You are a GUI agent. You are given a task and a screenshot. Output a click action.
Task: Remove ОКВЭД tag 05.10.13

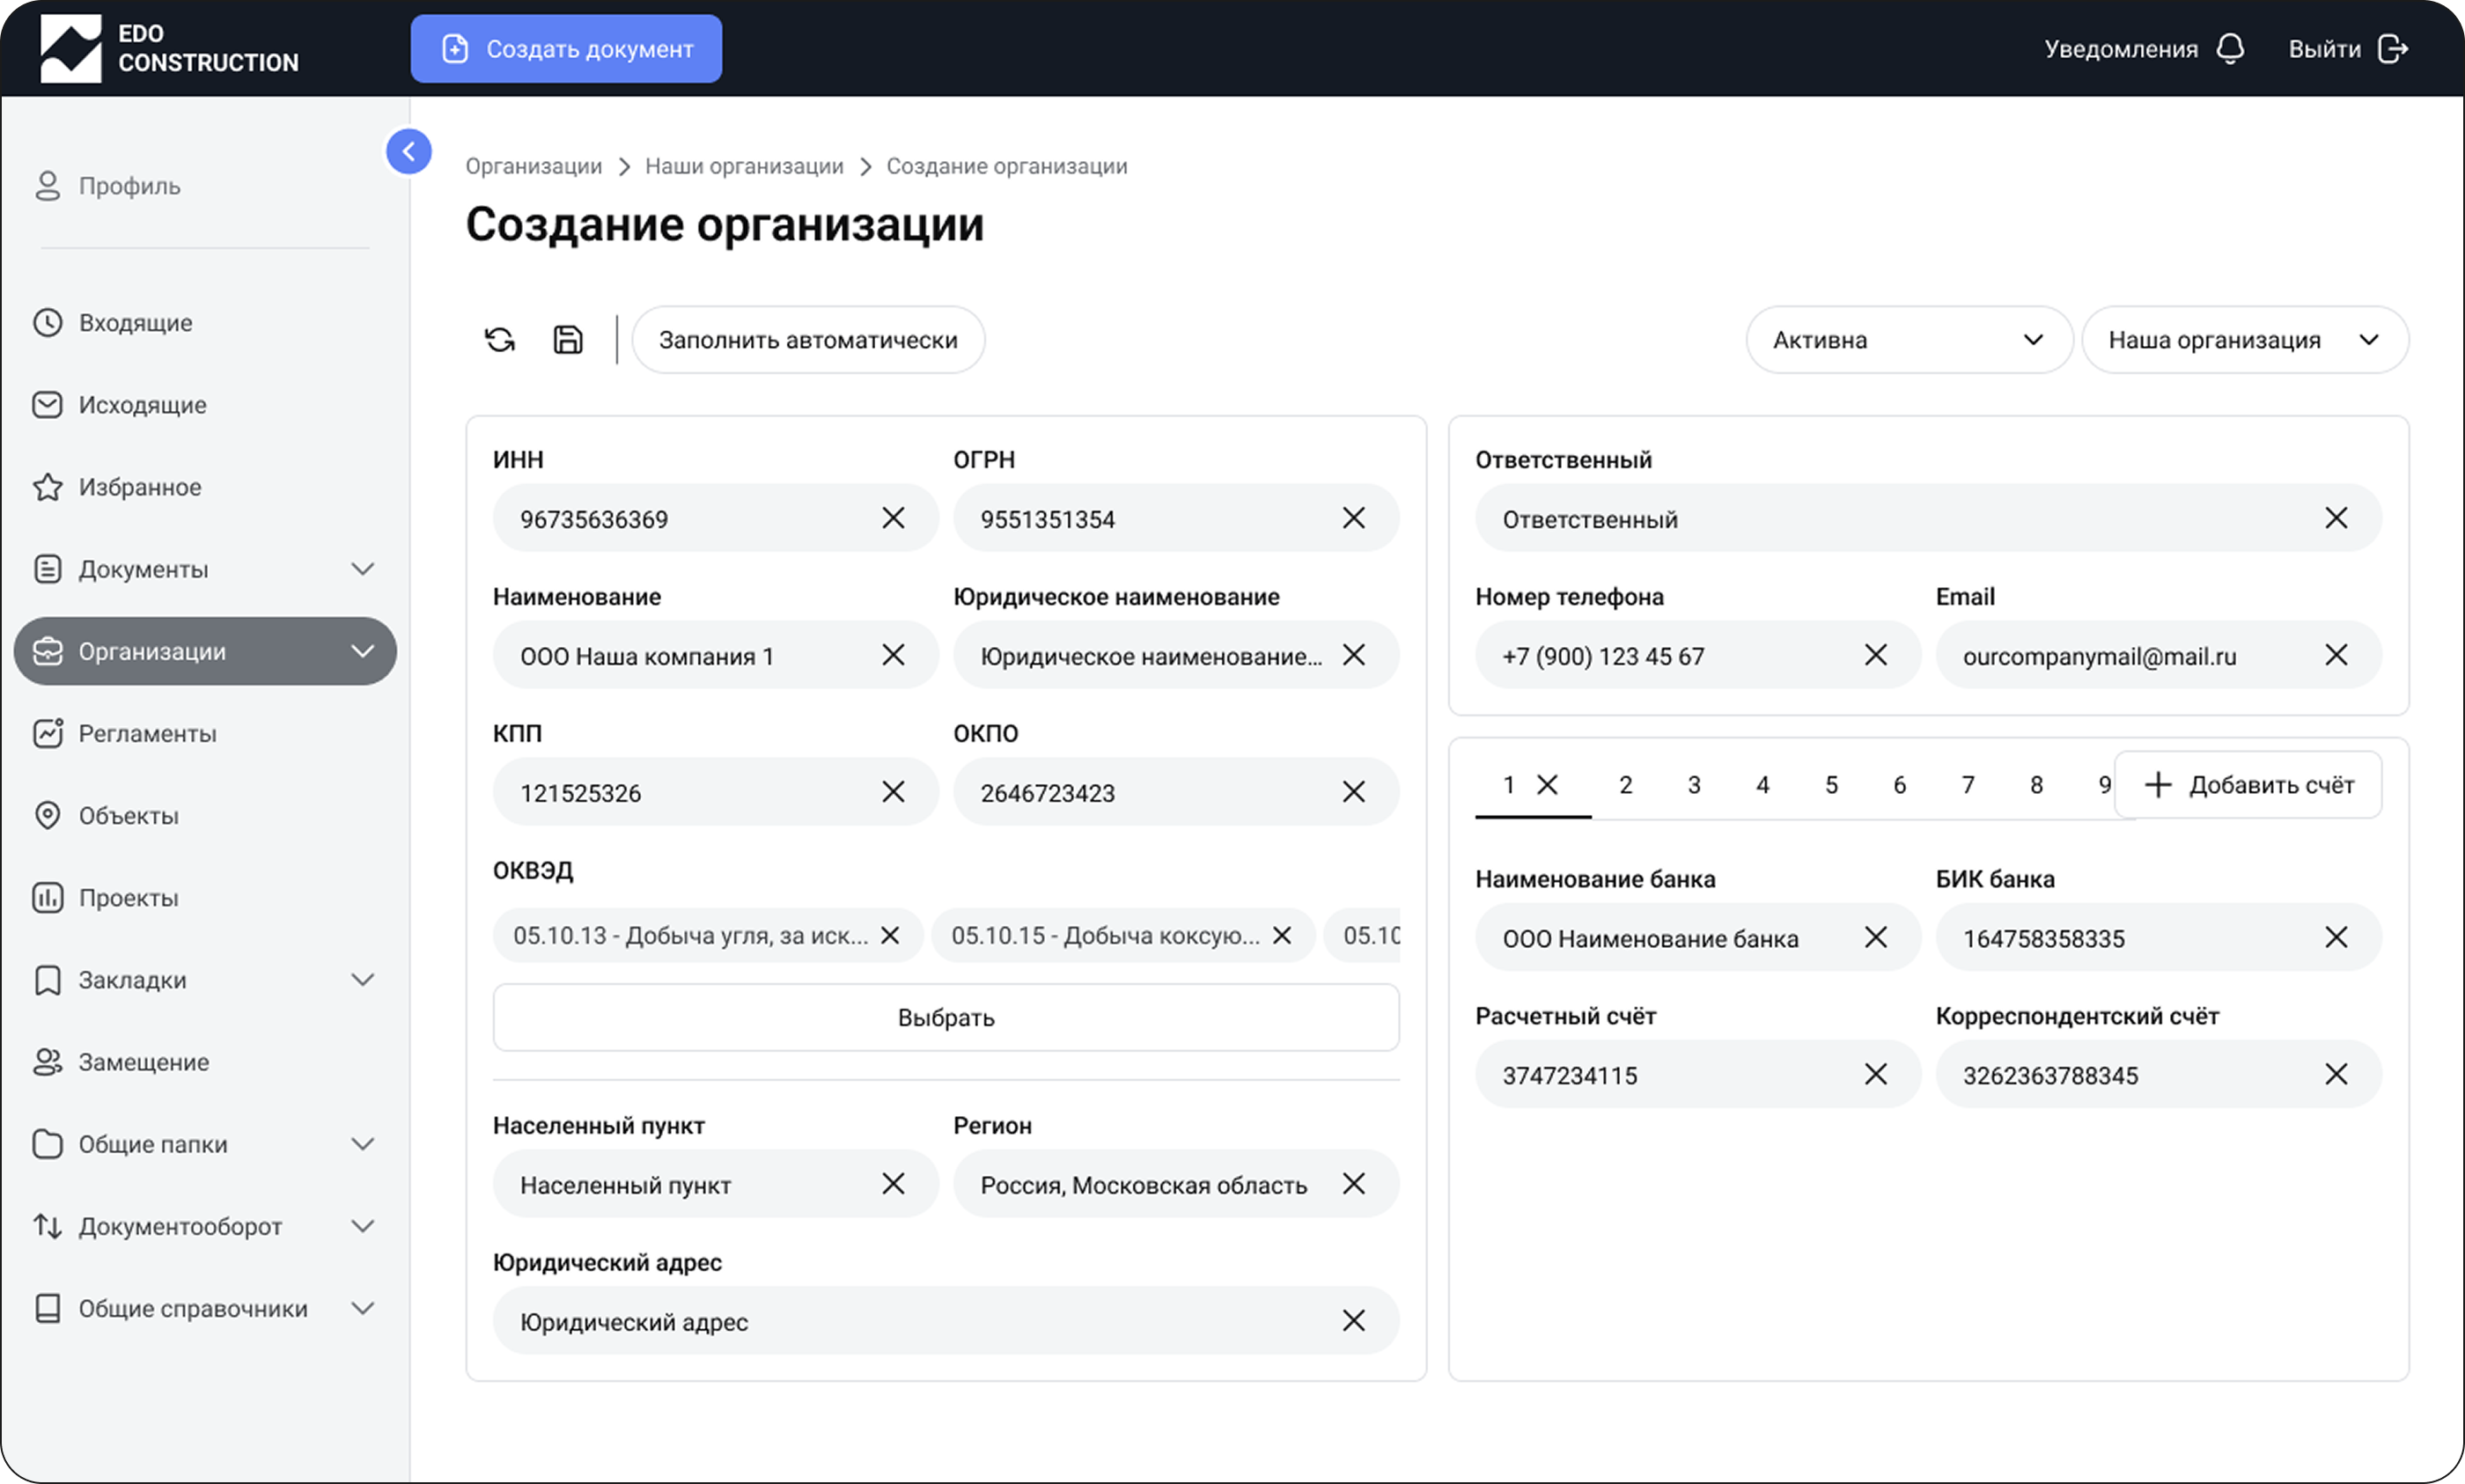[x=890, y=935]
